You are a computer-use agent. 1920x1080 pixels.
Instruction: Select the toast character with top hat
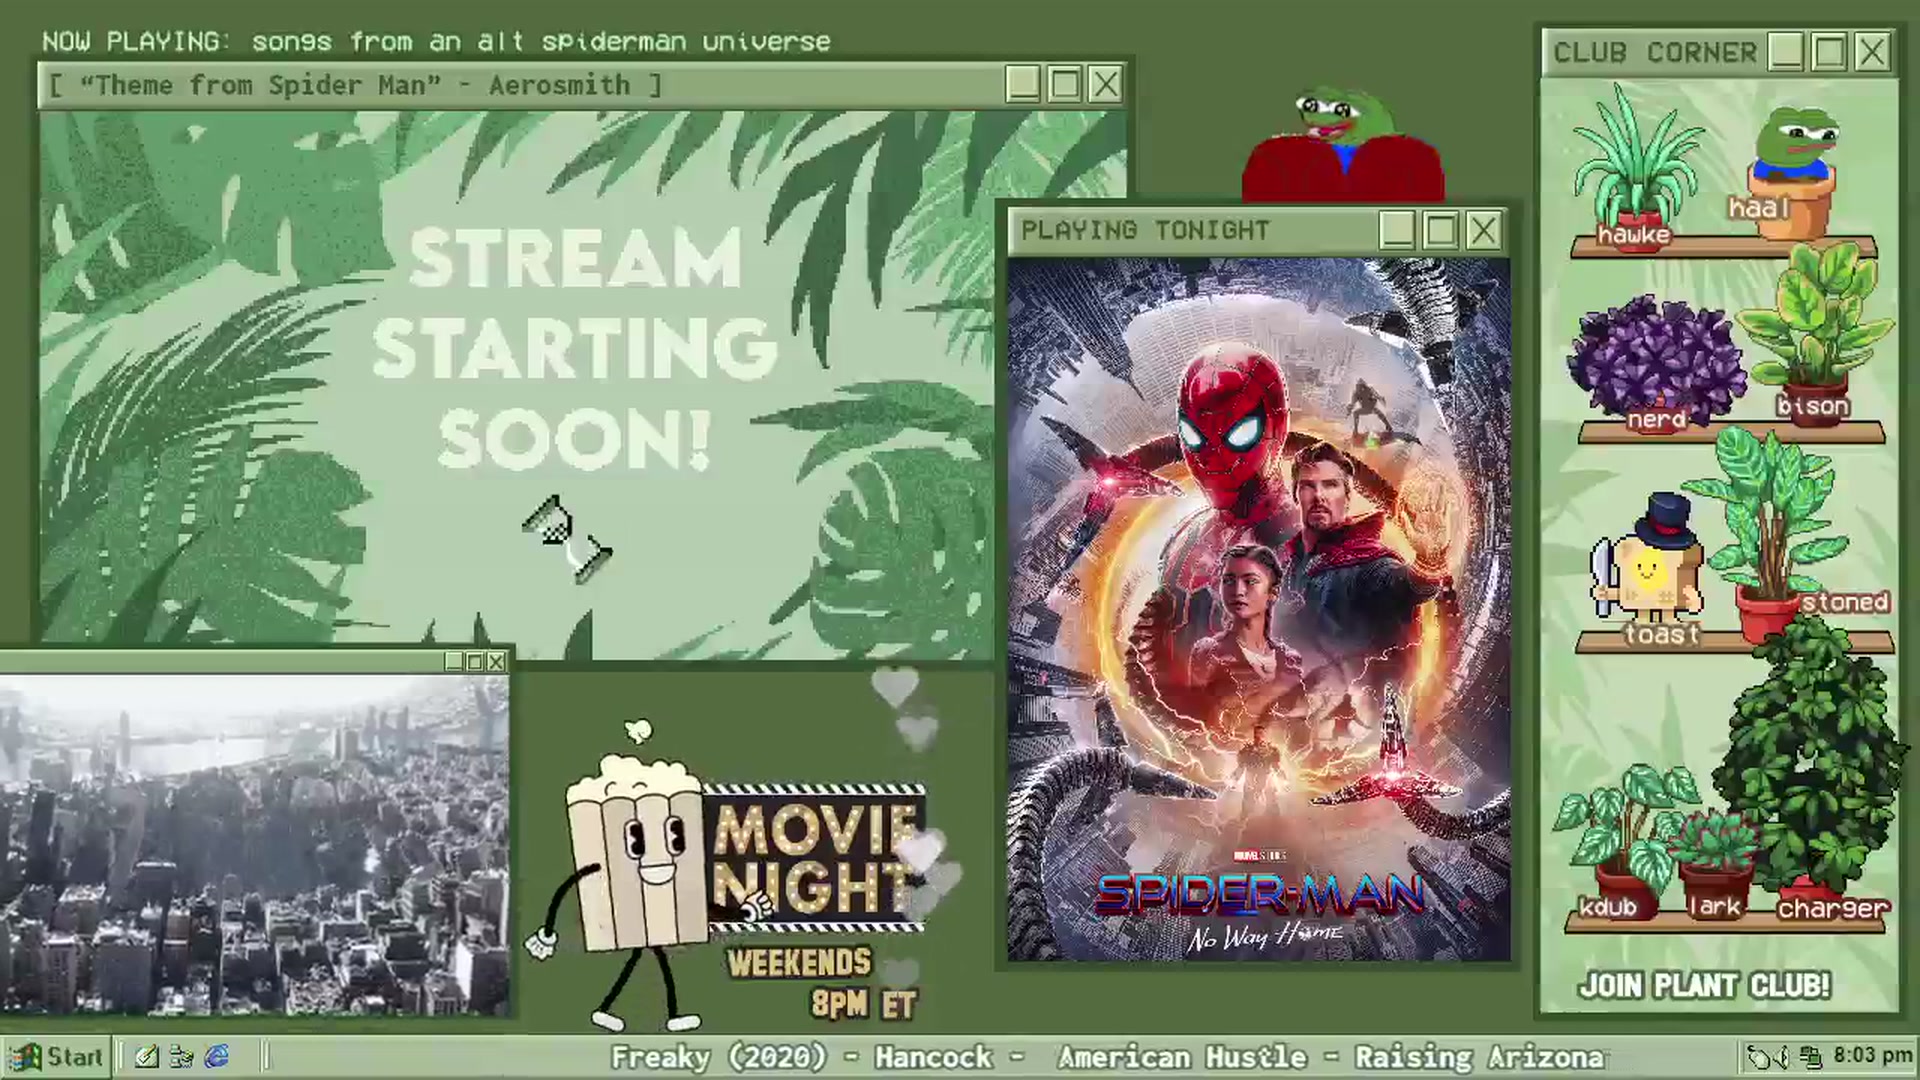[1650, 568]
